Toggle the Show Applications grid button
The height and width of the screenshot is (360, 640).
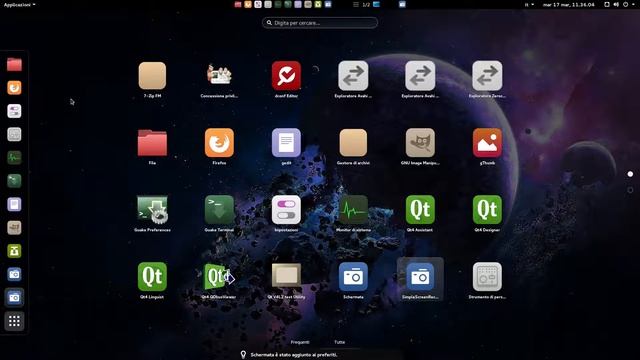(x=14, y=321)
